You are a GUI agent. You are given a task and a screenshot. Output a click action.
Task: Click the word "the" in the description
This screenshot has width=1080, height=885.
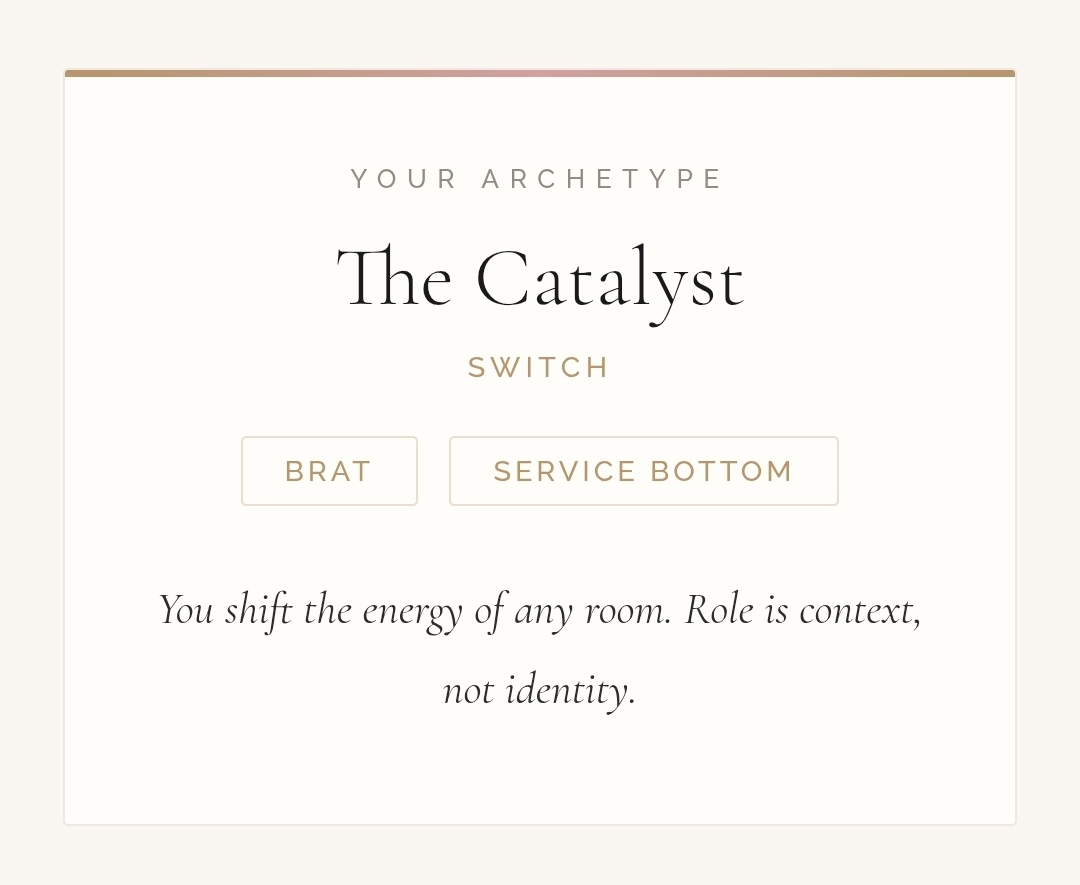click(x=326, y=610)
